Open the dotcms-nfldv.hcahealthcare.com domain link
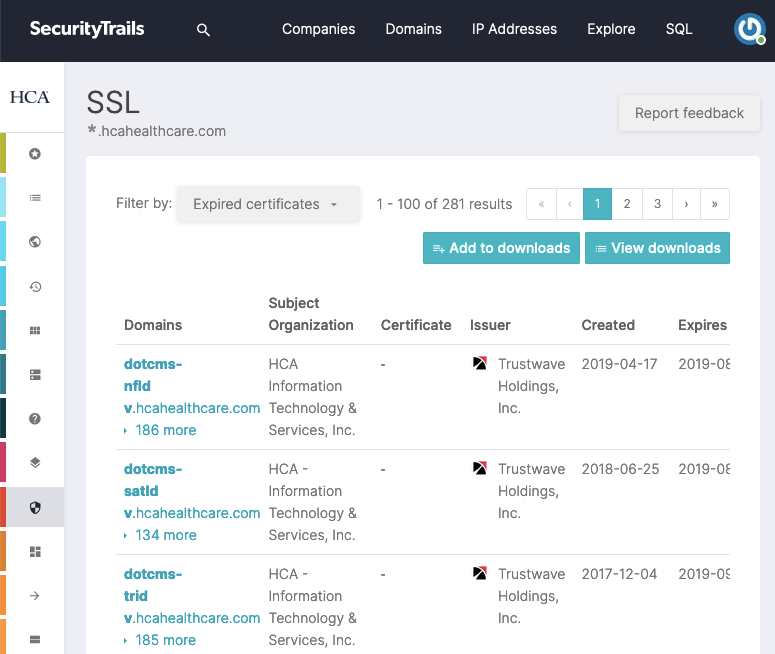Image resolution: width=775 pixels, height=654 pixels. (192, 386)
